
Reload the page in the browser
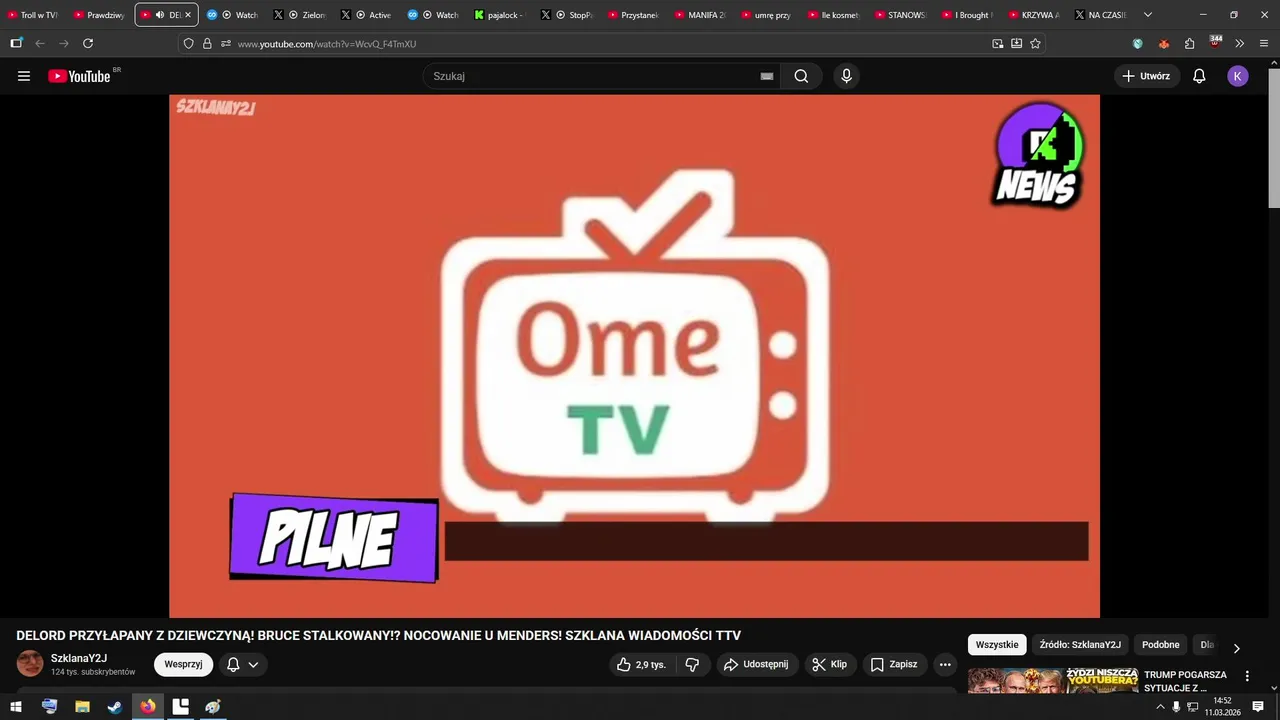pyautogui.click(x=88, y=43)
